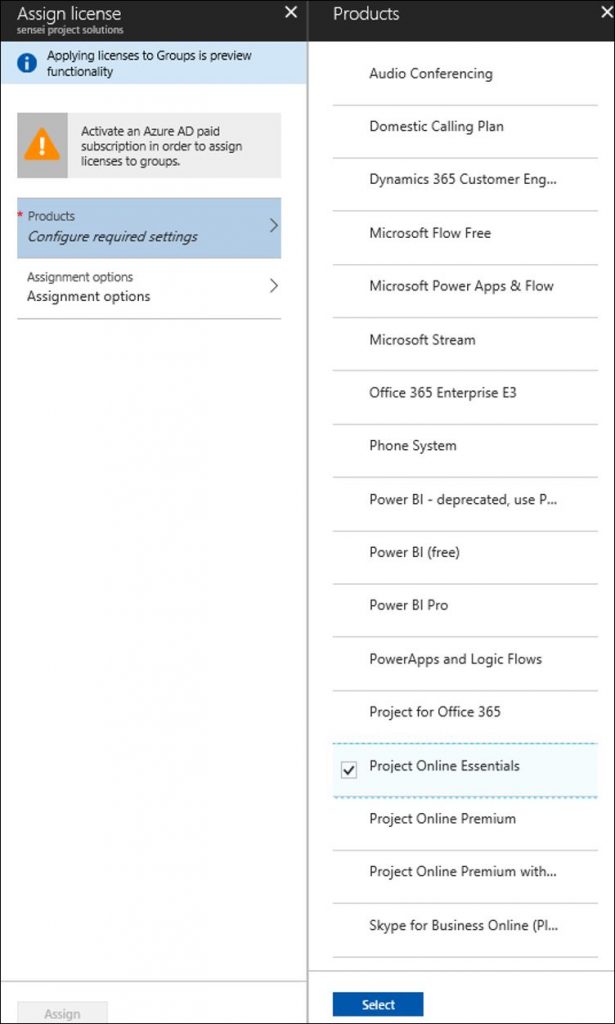Click the Assign button

click(x=63, y=1013)
